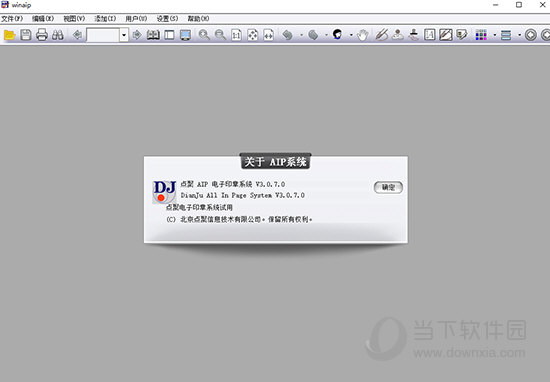Open the 文件(F) menu
The image size is (550, 382).
(12, 19)
